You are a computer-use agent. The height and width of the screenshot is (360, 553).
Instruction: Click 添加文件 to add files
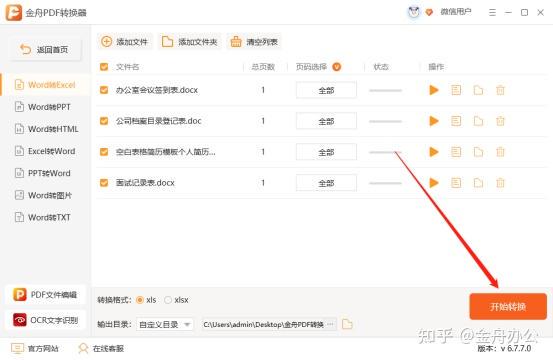(x=125, y=42)
